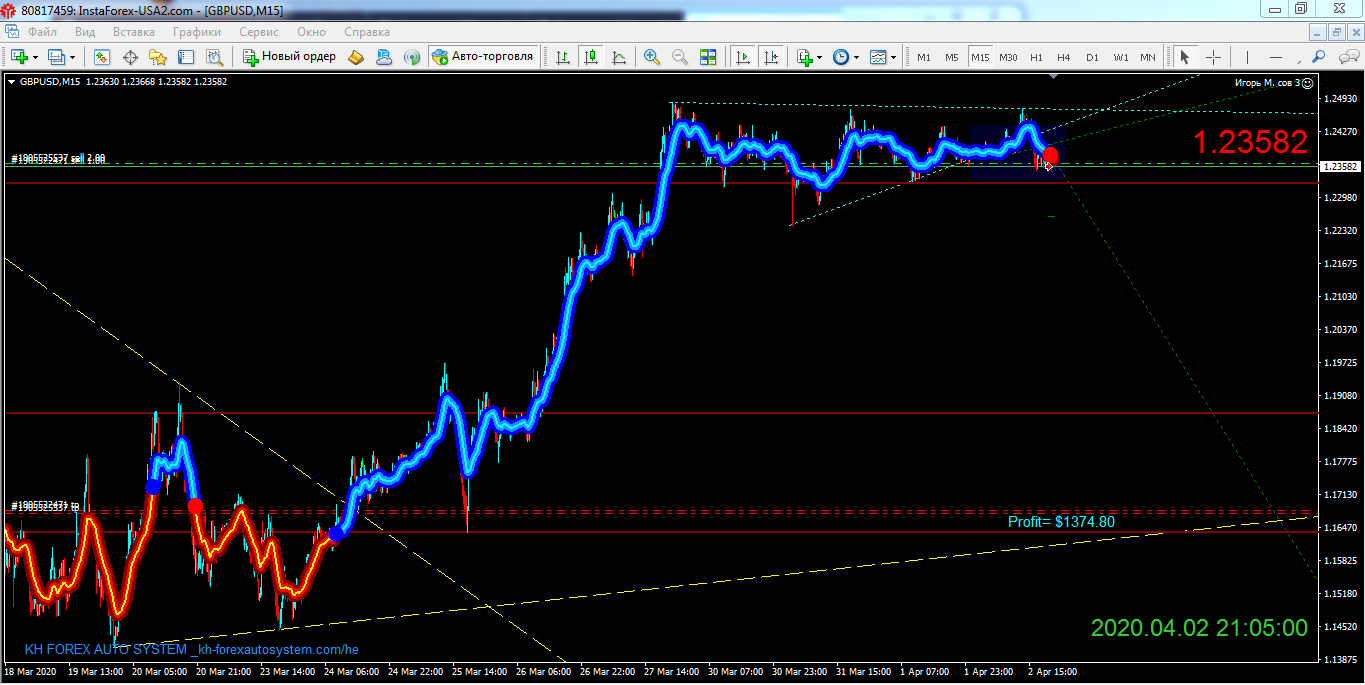Open the Вид menu

pos(85,32)
